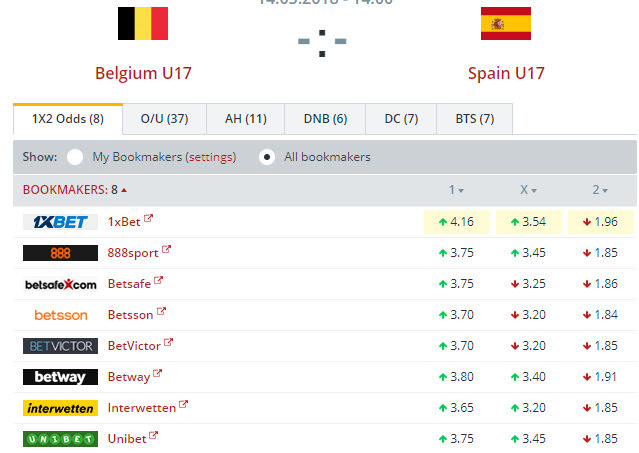Click the Belgium flag icon
Image resolution: width=639 pixels, height=453 pixels.
(143, 23)
